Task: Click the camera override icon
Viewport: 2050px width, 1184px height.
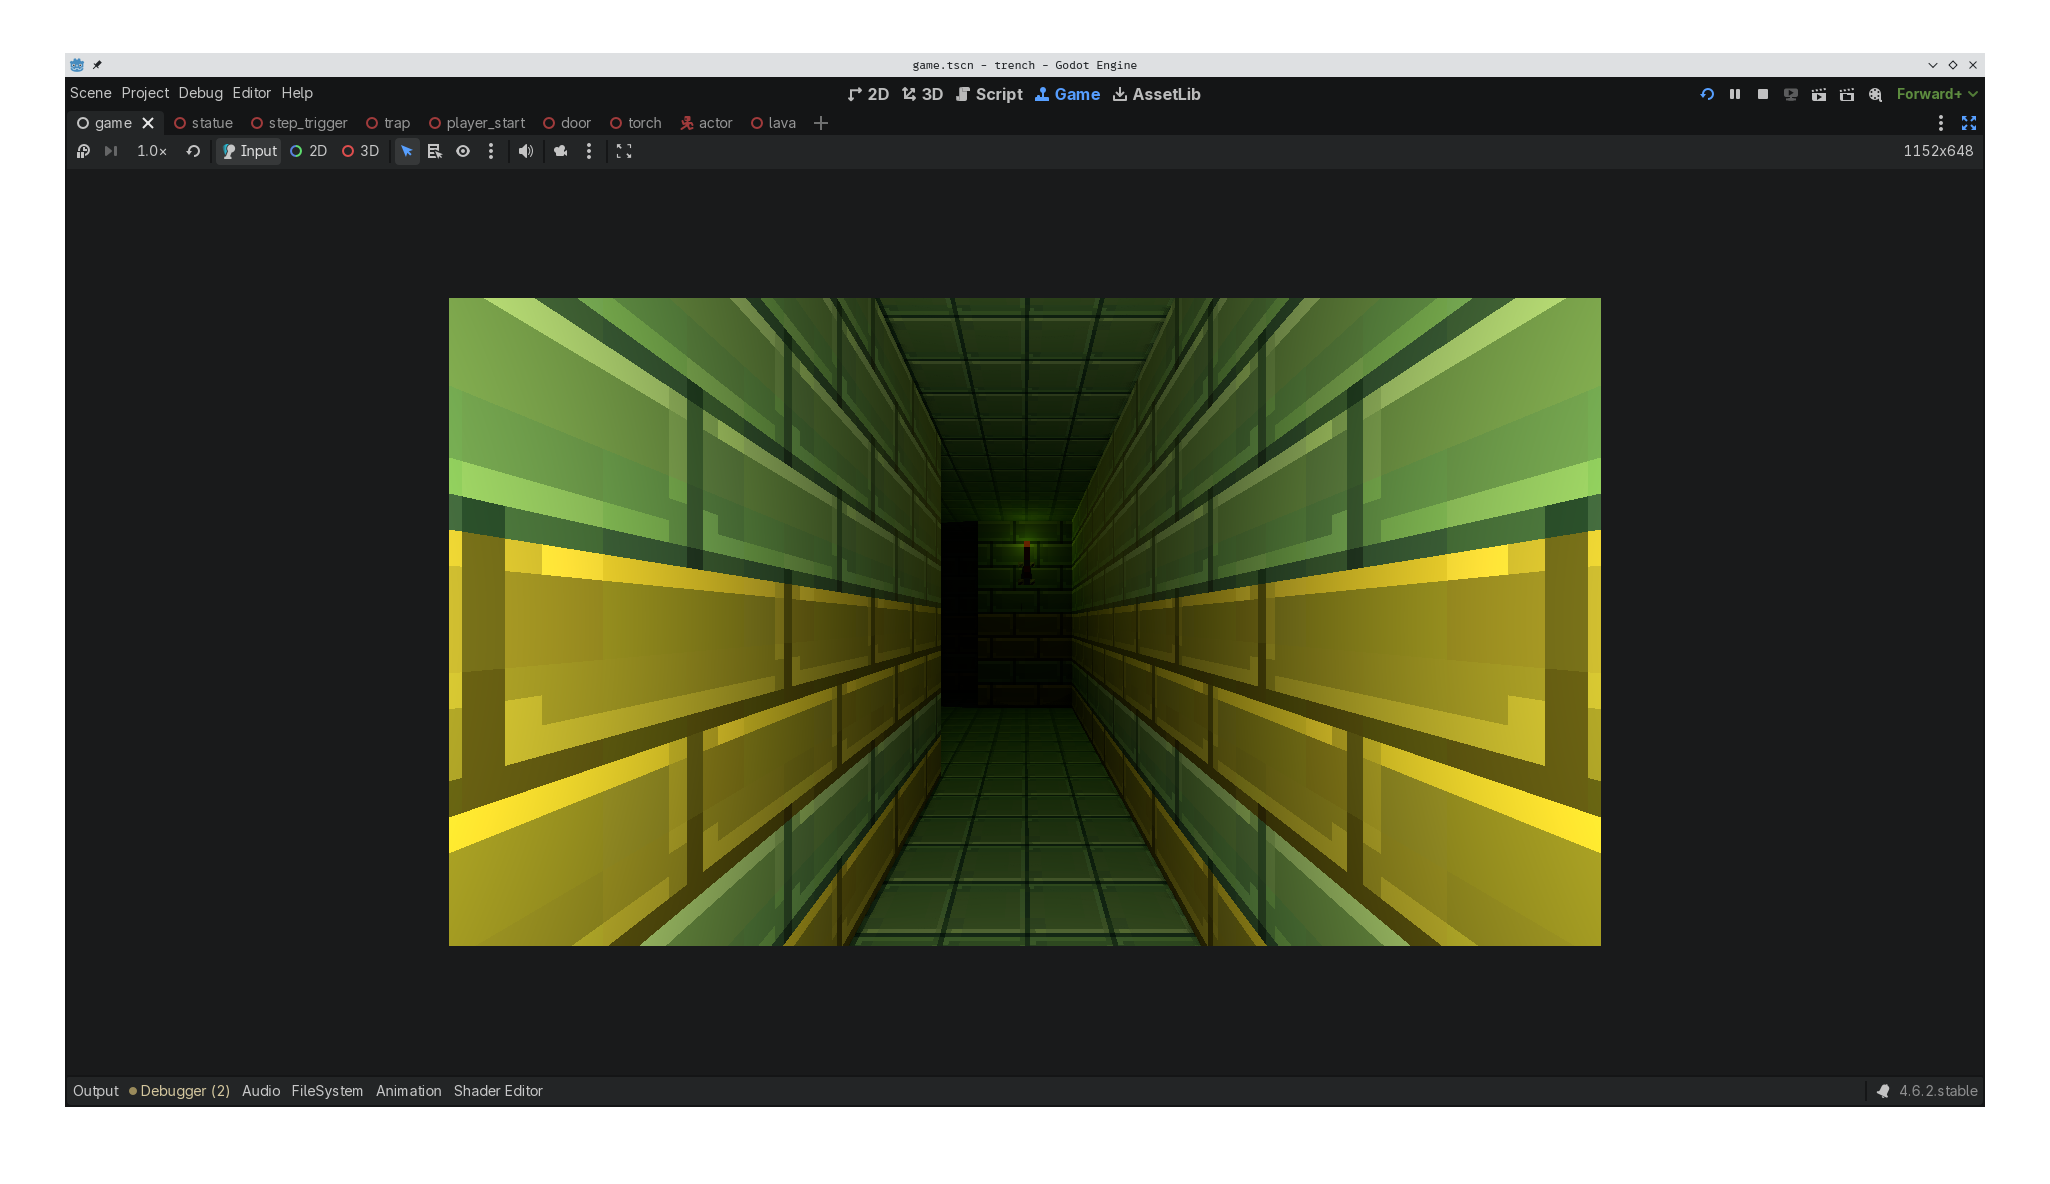Action: coord(561,151)
